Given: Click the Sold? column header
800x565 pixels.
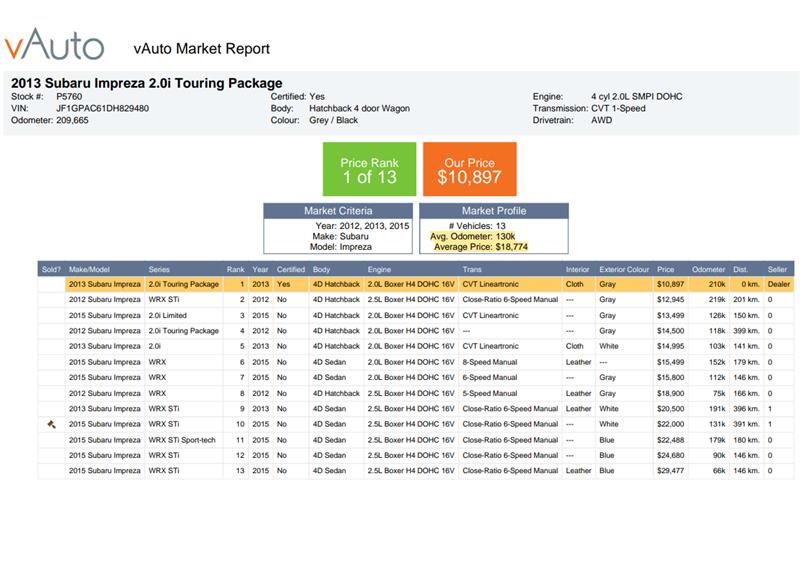Looking at the screenshot, I should 51,269.
